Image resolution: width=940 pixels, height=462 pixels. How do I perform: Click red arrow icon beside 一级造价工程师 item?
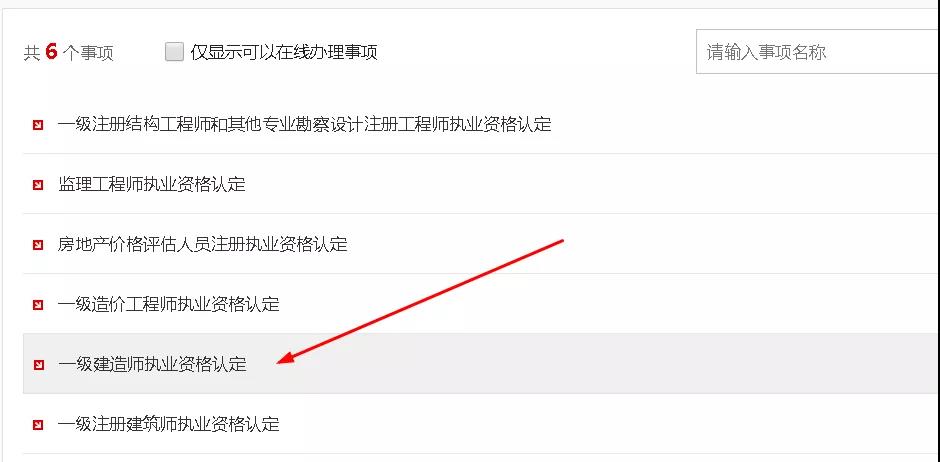pos(38,304)
